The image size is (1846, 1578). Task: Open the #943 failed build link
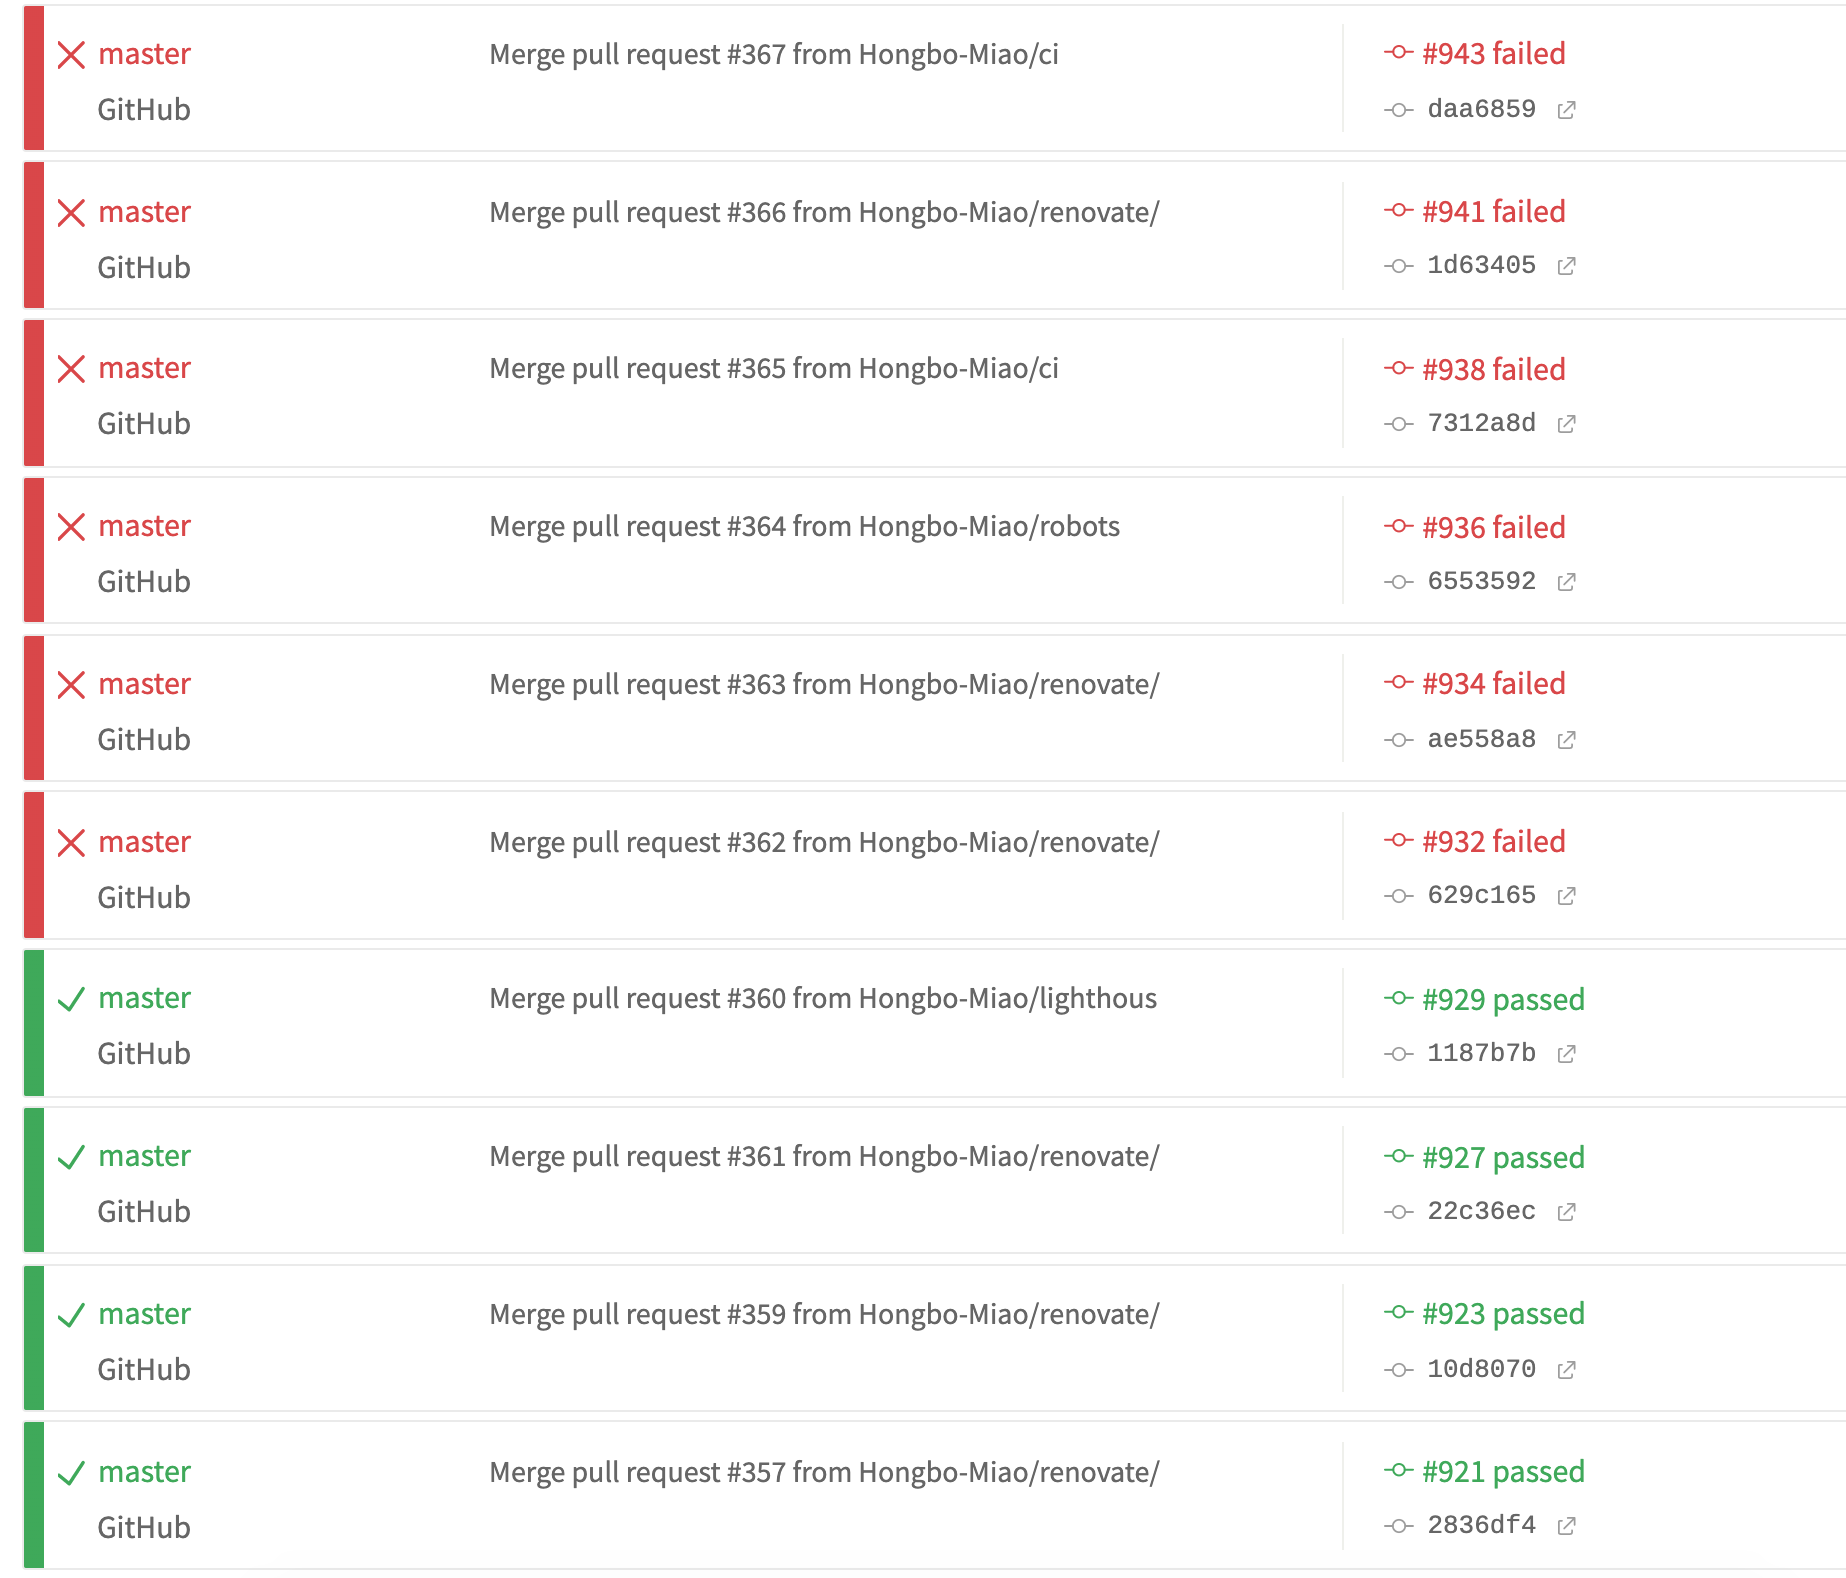coord(1494,53)
